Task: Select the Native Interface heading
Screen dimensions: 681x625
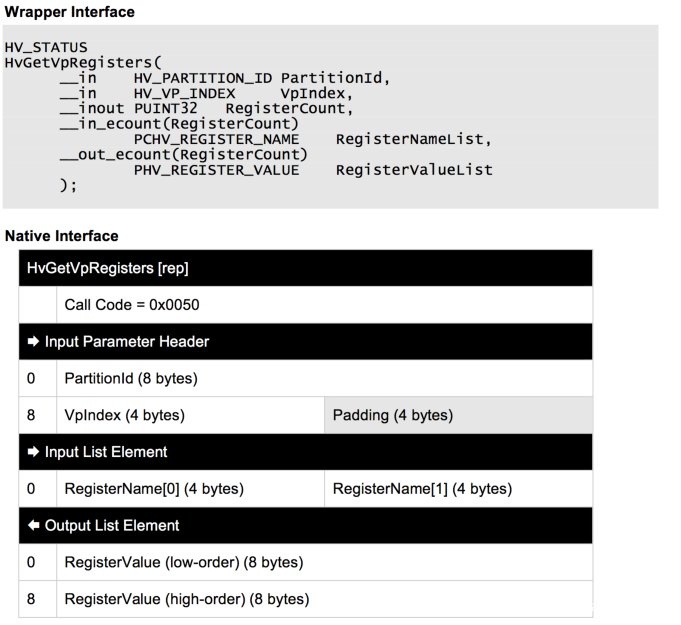Action: tap(62, 236)
